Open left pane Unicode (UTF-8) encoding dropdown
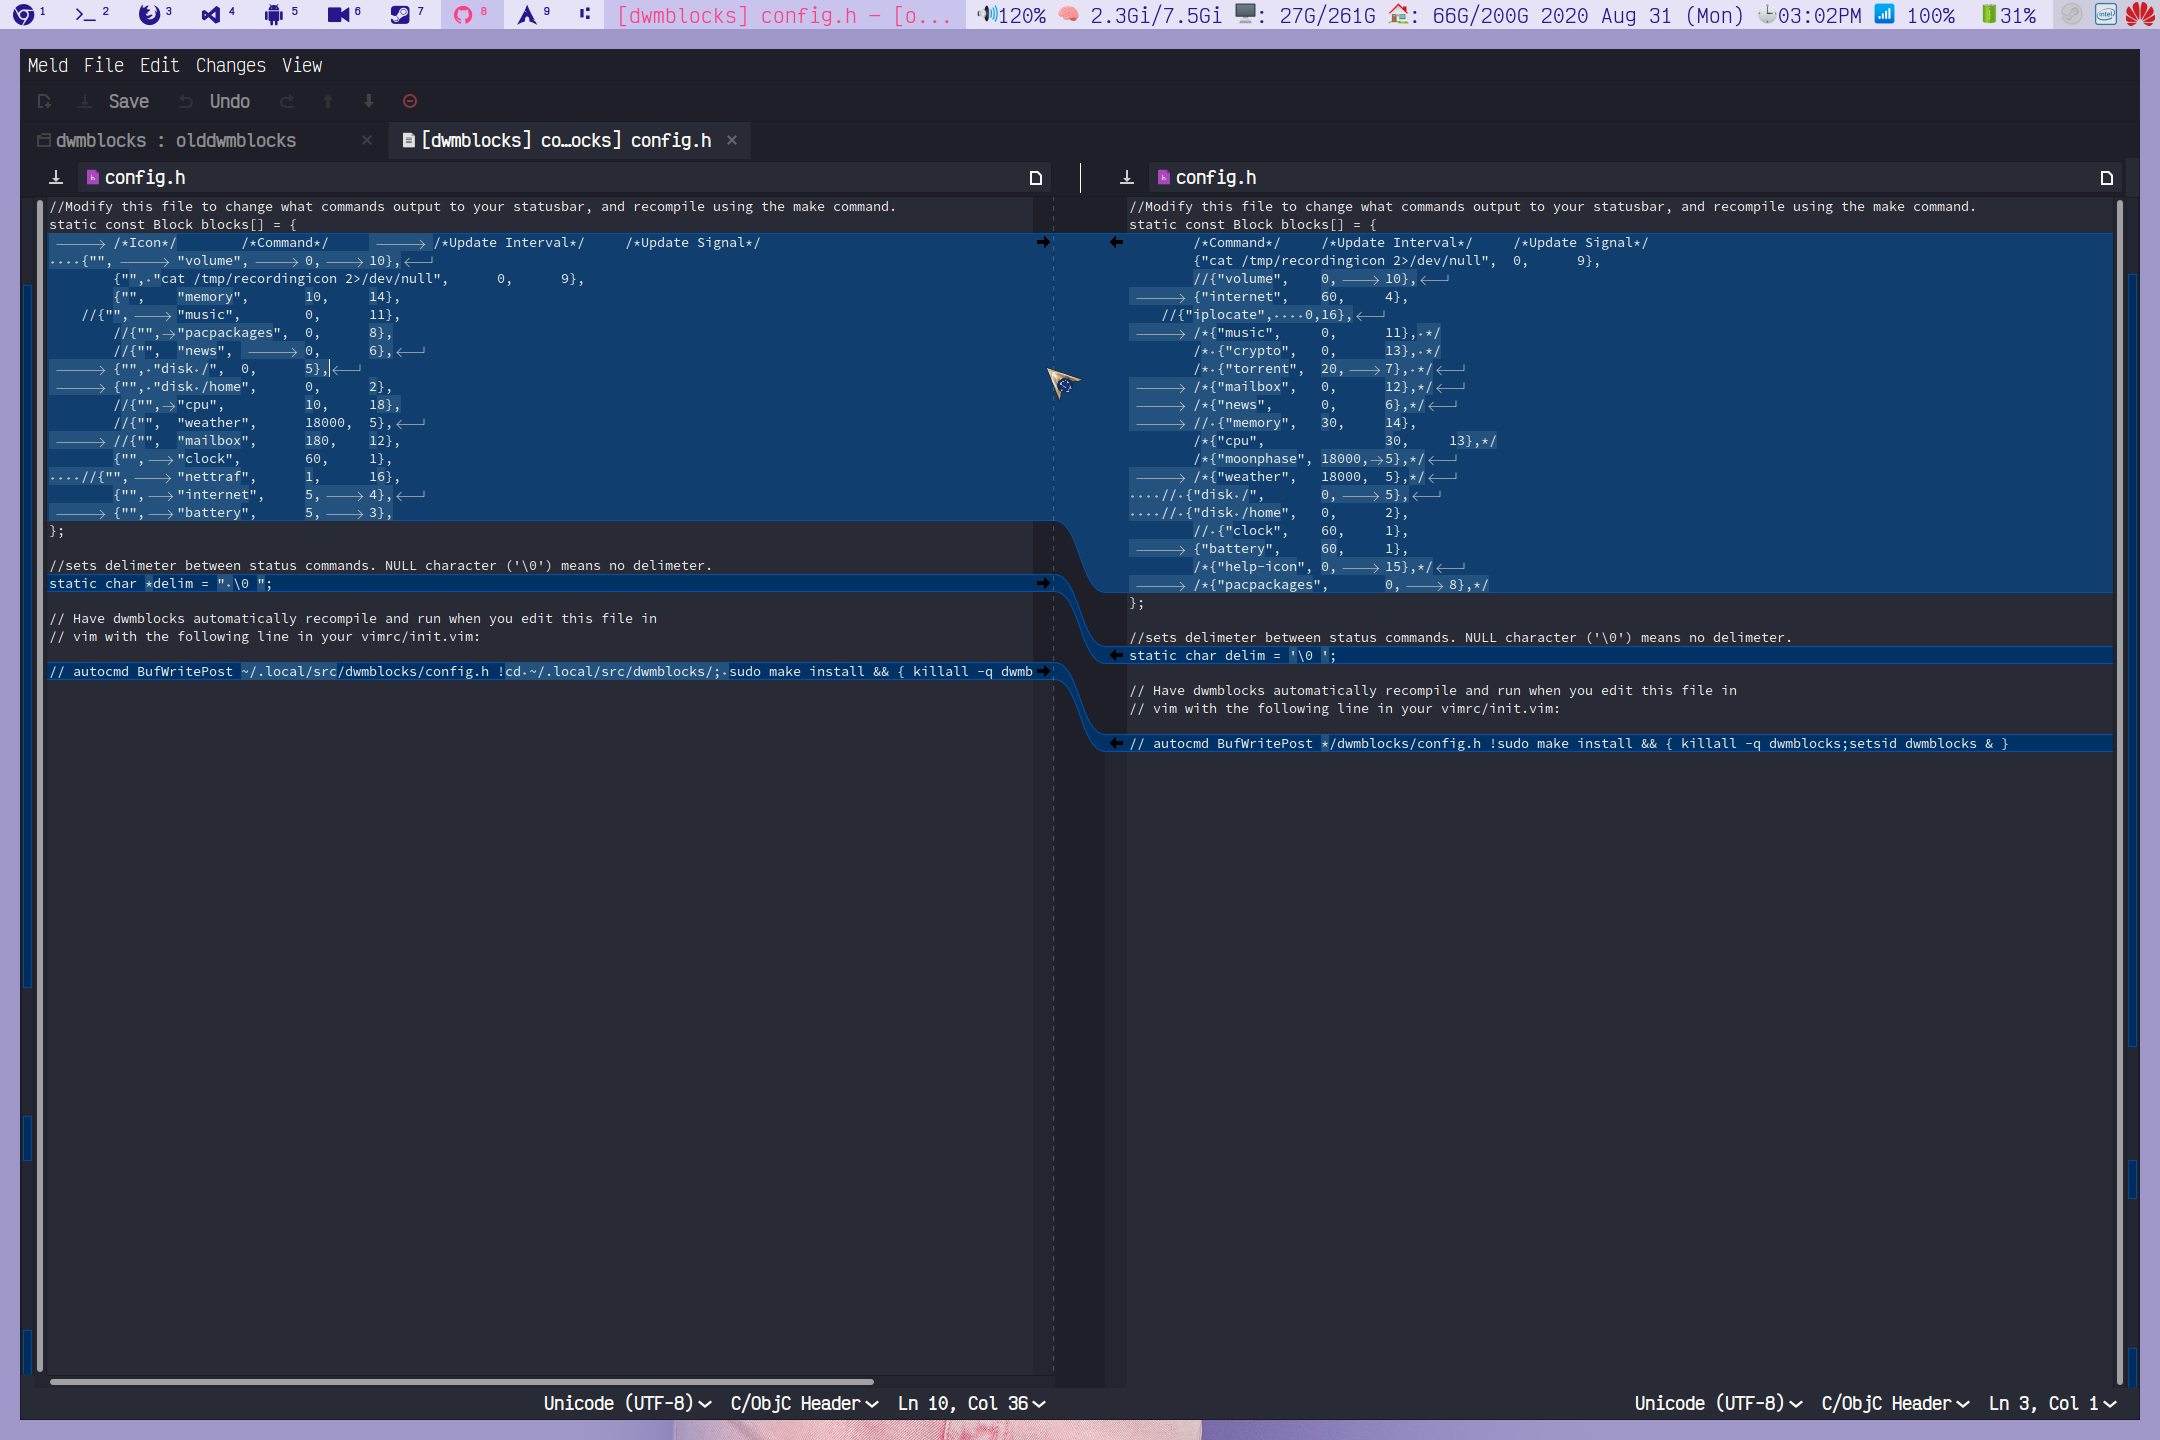 point(627,1403)
